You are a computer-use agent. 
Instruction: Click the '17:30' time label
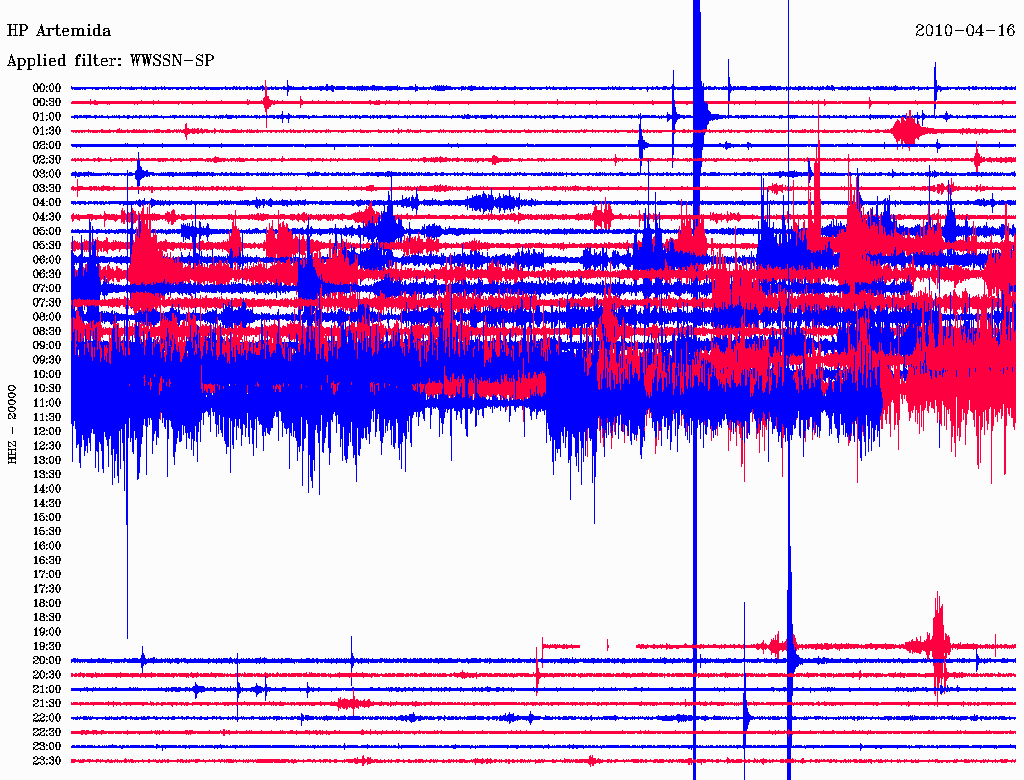pos(47,589)
